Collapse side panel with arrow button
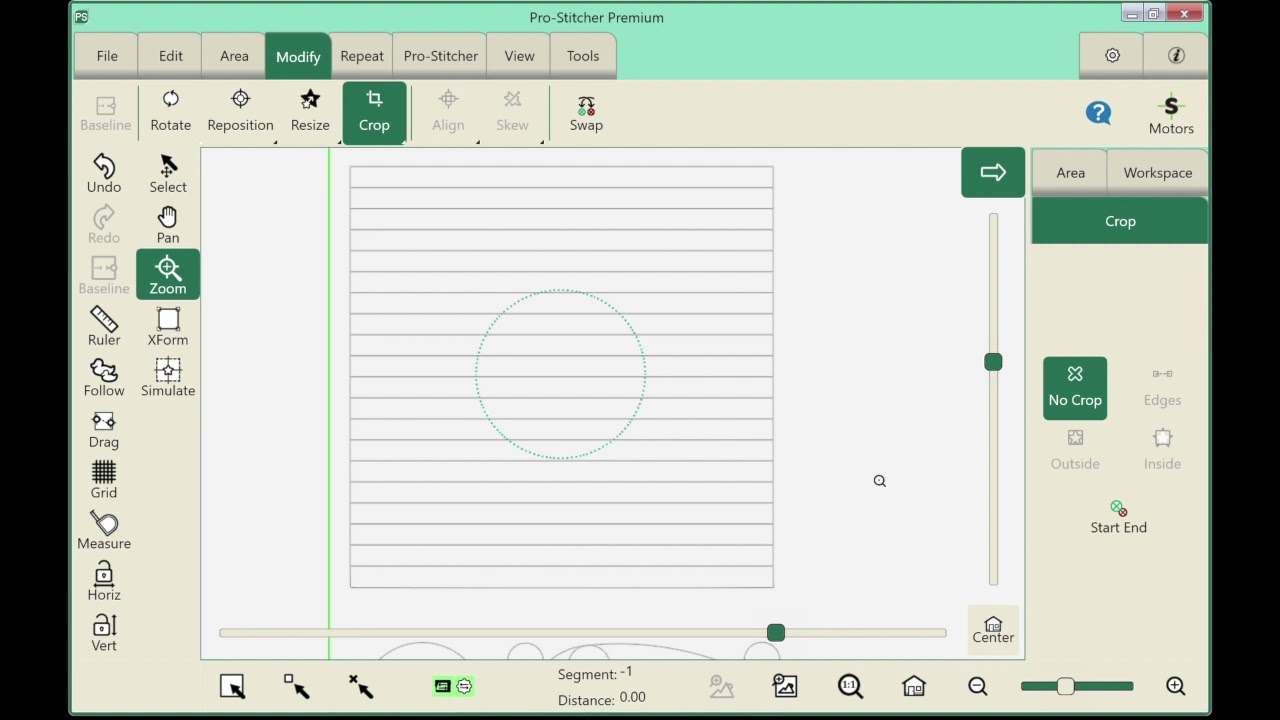The width and height of the screenshot is (1280, 720). pos(993,172)
